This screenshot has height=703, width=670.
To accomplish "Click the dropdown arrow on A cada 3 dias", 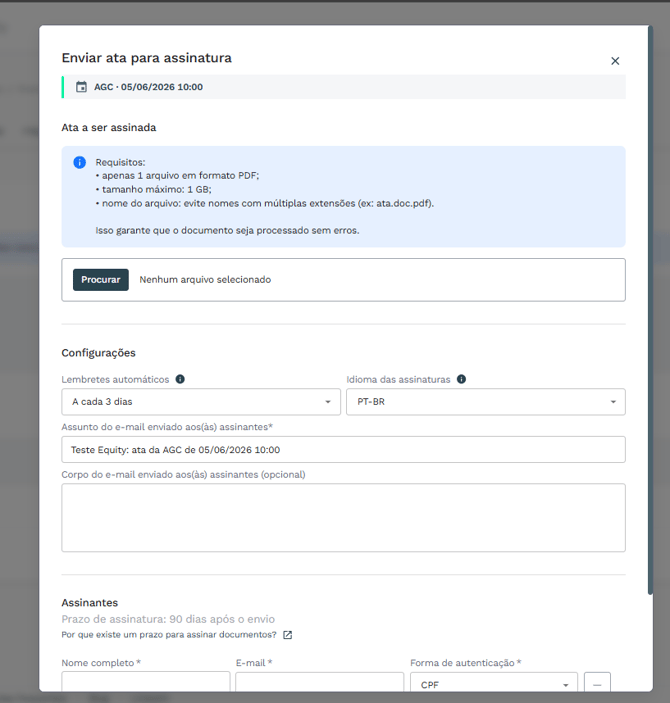I will click(328, 402).
